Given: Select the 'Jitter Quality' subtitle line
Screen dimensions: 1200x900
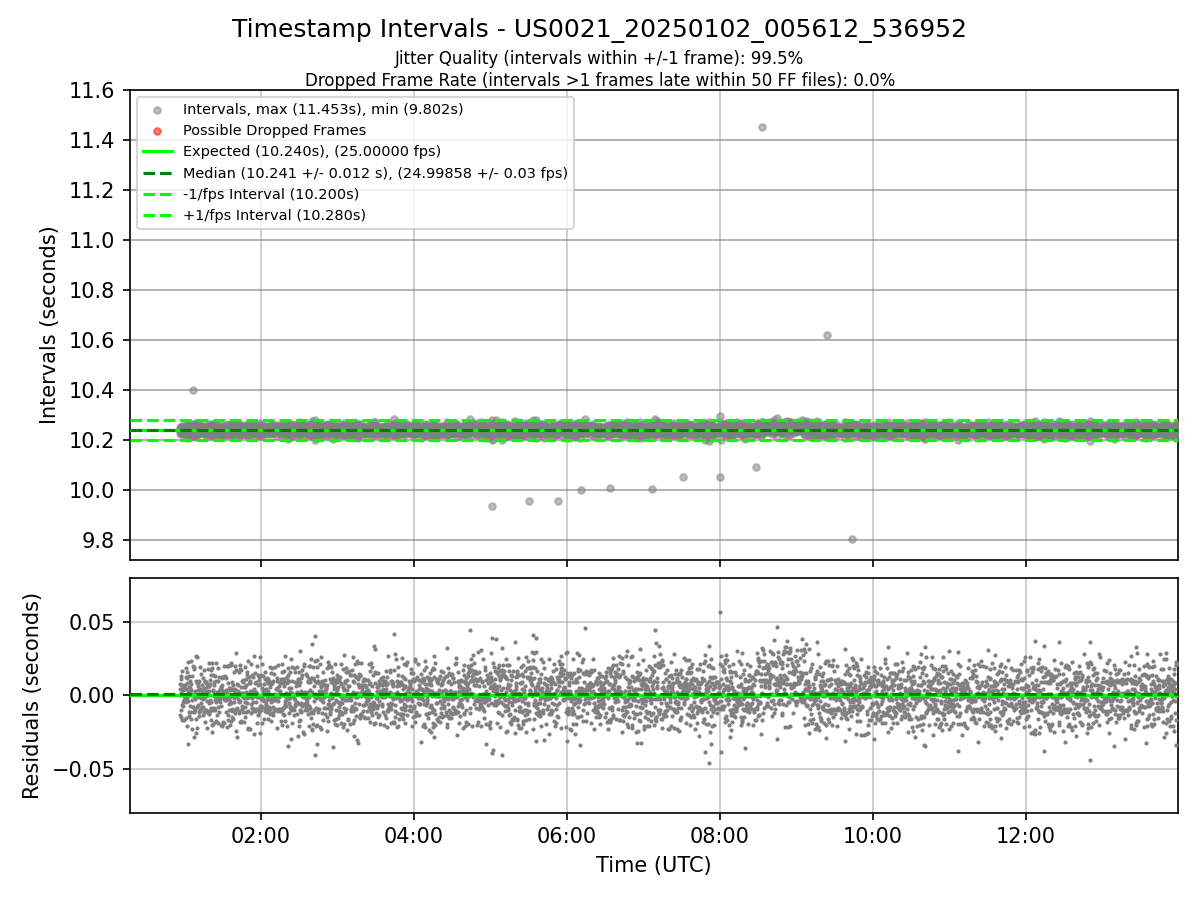Looking at the screenshot, I should pos(599,58).
